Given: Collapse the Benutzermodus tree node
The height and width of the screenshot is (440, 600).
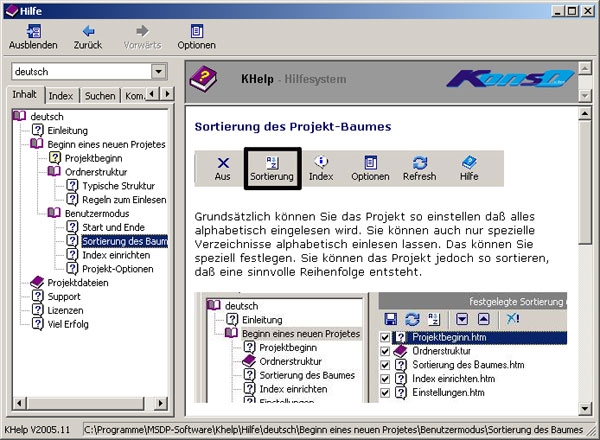Looking at the screenshot, I should click(54, 213).
